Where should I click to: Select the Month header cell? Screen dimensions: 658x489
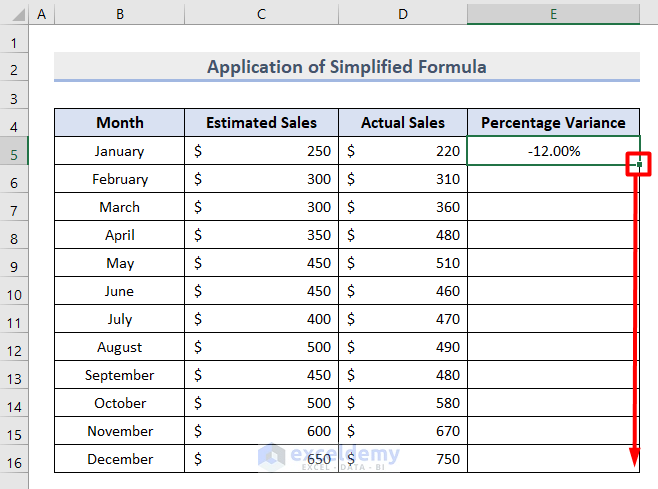[x=119, y=123]
